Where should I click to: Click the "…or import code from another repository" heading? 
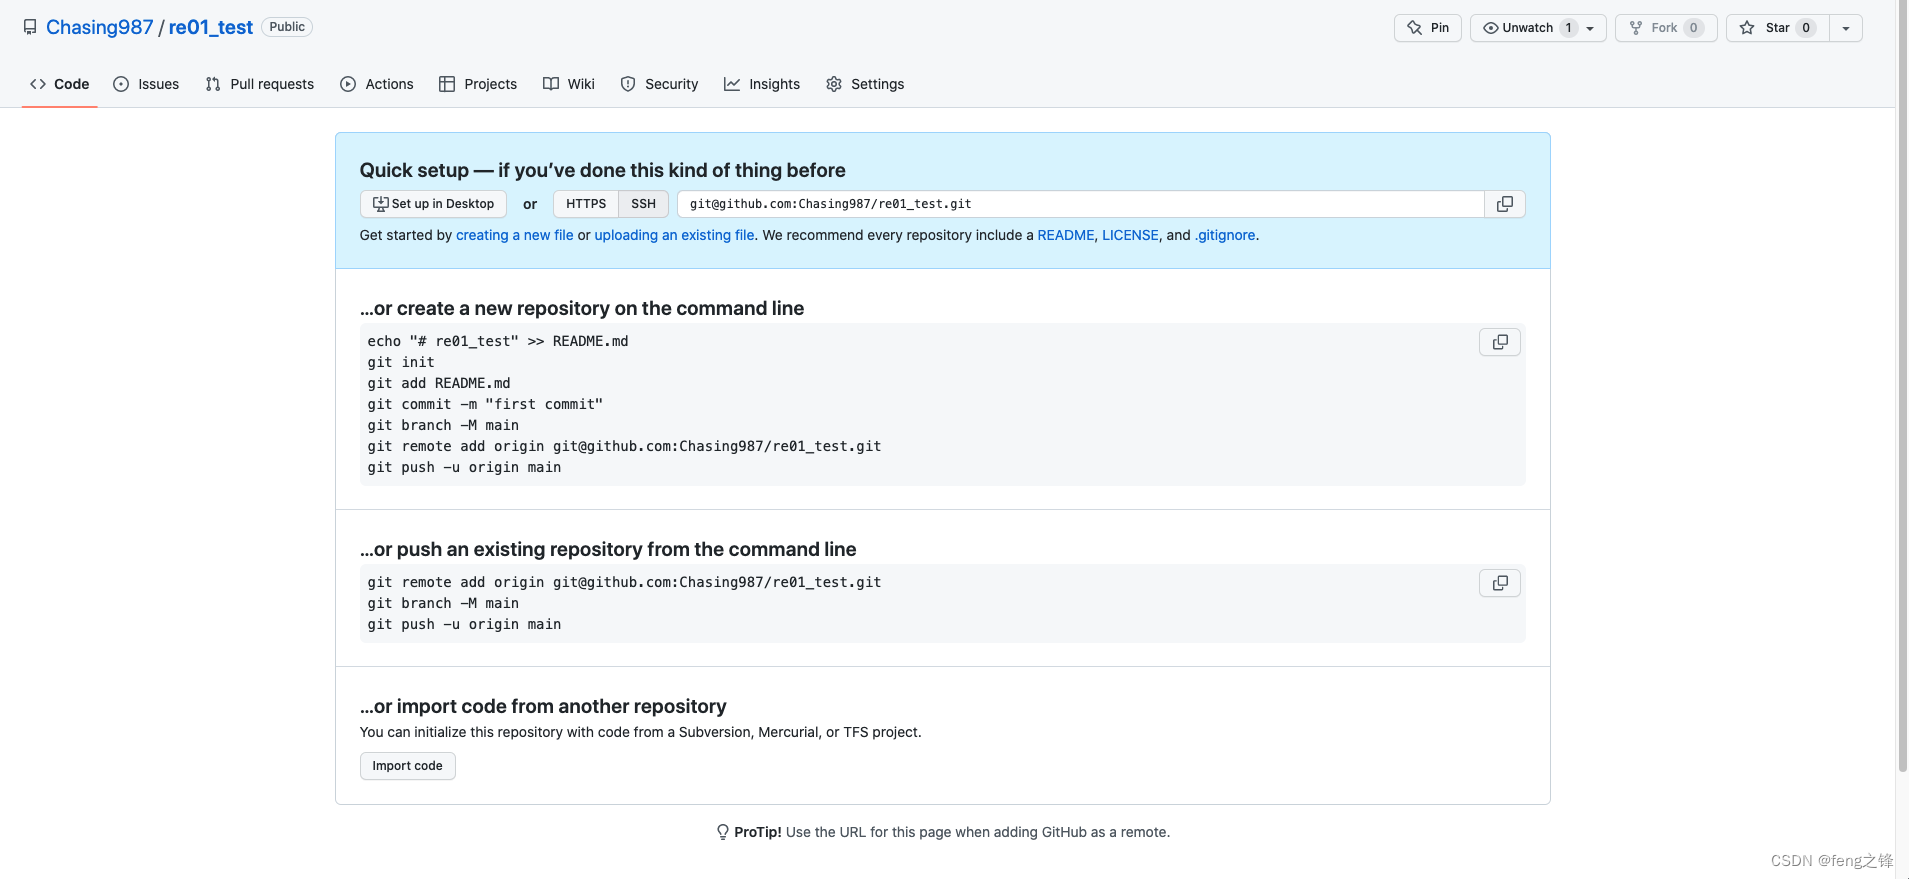pyautogui.click(x=543, y=706)
